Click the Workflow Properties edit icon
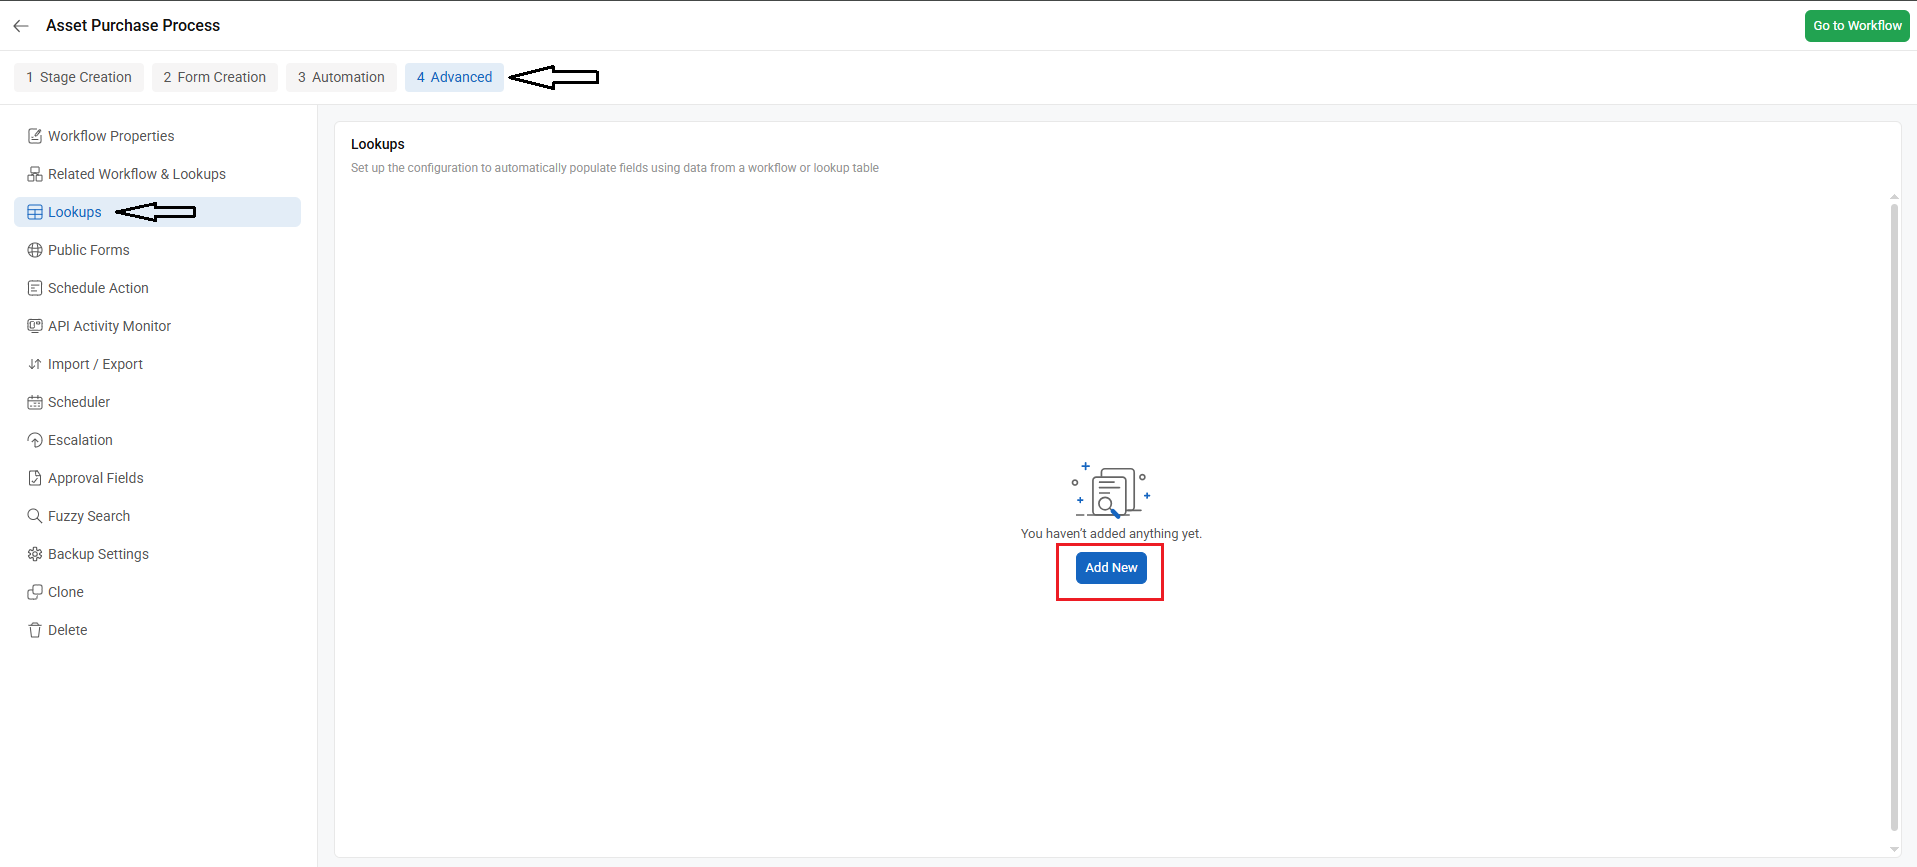1917x867 pixels. click(x=35, y=136)
